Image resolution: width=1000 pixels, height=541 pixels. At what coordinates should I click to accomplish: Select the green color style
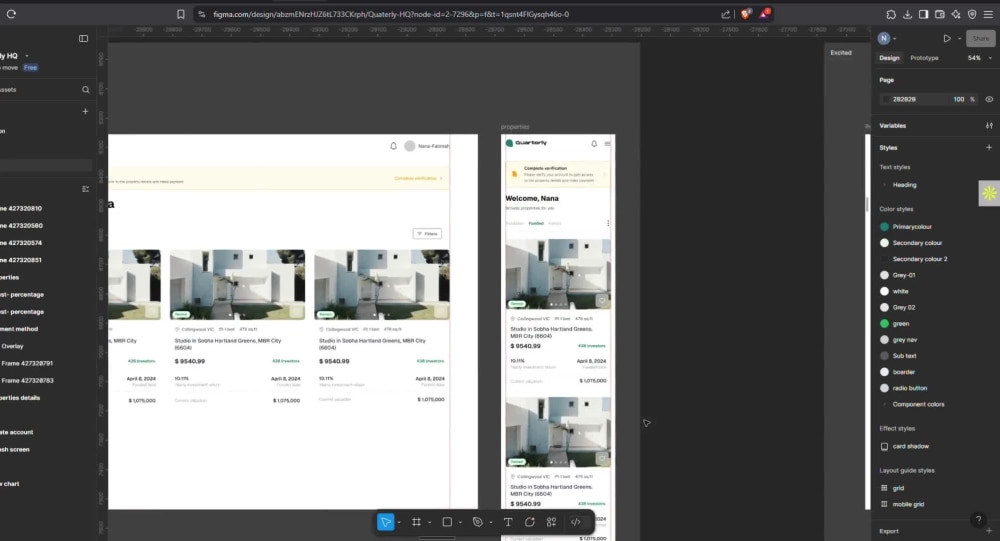(x=901, y=323)
